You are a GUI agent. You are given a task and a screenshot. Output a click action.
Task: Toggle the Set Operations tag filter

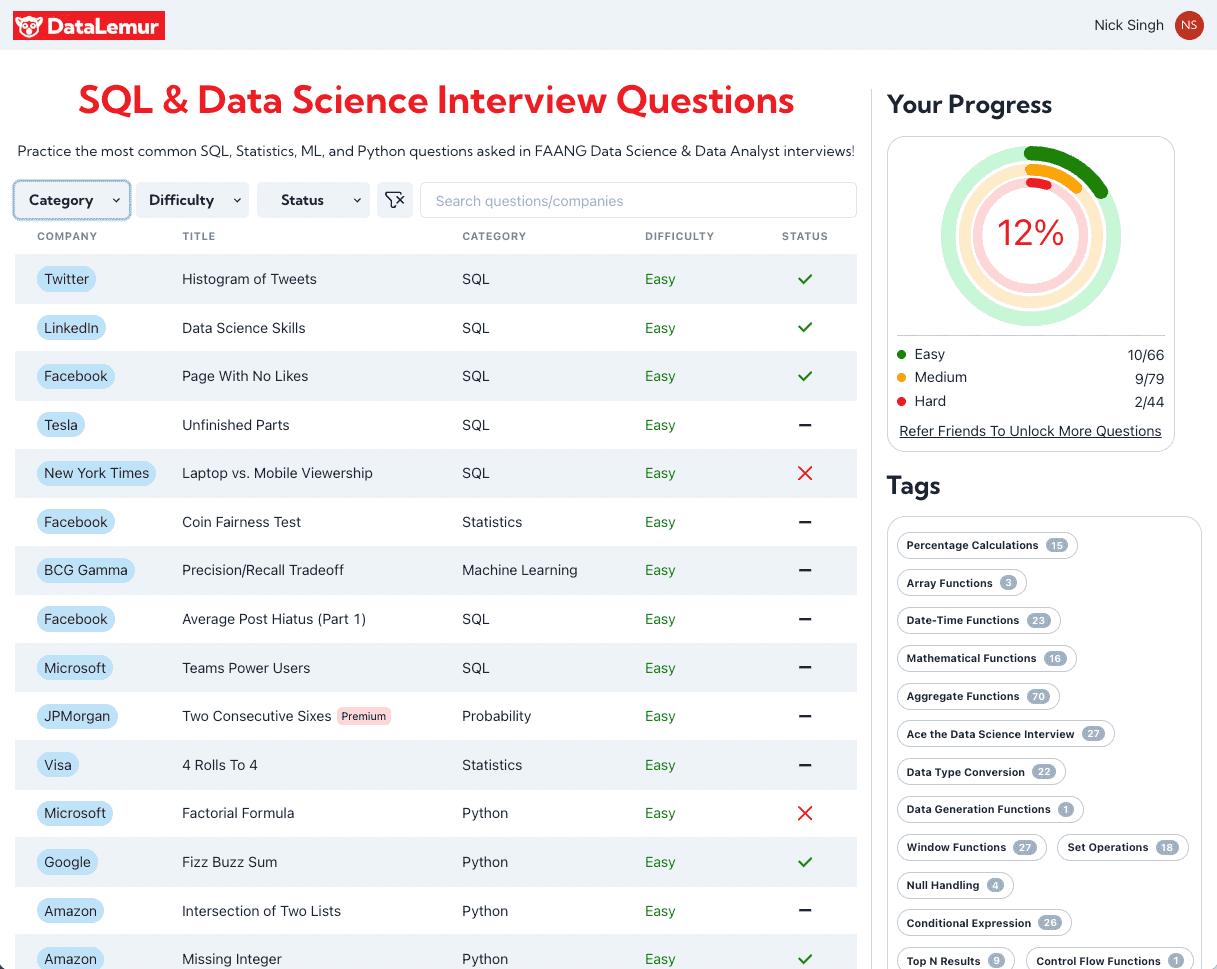coord(1122,847)
